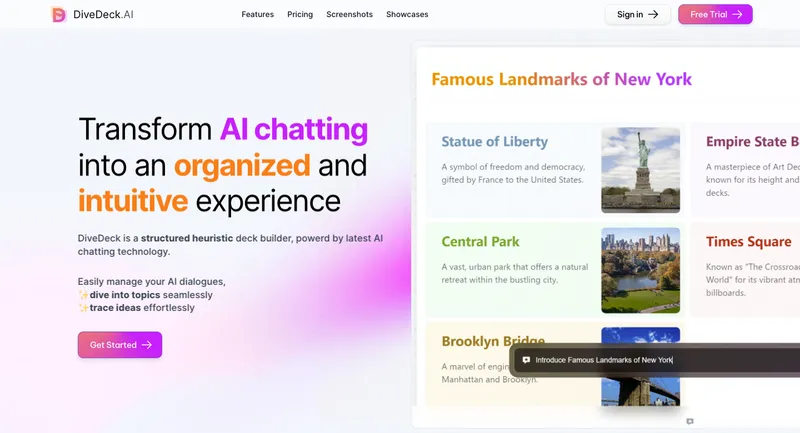Click the DiveDeck.AI logo icon
The width and height of the screenshot is (800, 433).
(58, 15)
